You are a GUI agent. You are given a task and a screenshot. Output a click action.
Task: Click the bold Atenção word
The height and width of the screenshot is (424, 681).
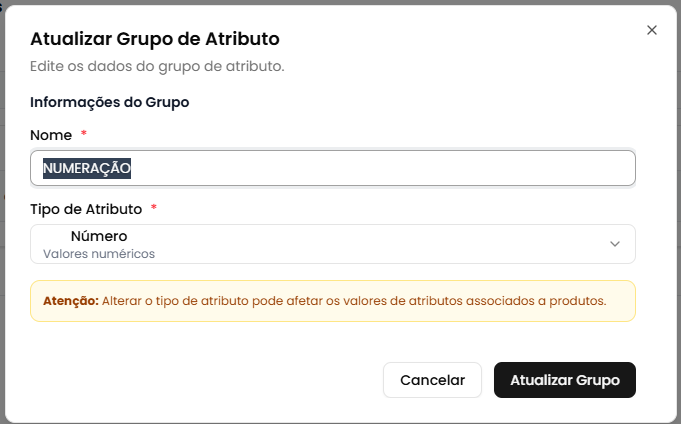tap(70, 300)
